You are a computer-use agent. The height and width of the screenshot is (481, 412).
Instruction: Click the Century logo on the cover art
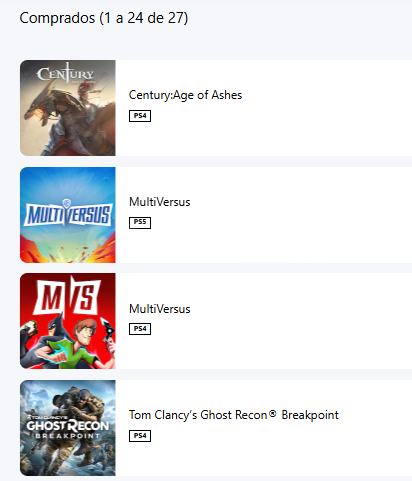65,73
